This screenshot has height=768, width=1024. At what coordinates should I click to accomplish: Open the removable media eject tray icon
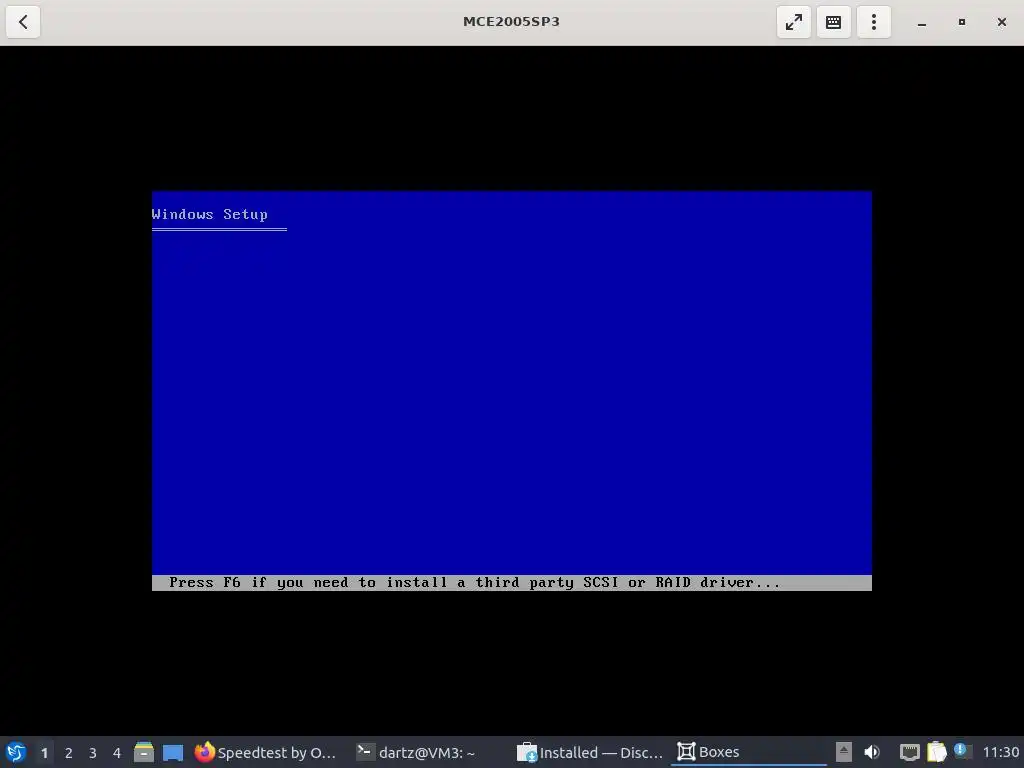coord(844,752)
